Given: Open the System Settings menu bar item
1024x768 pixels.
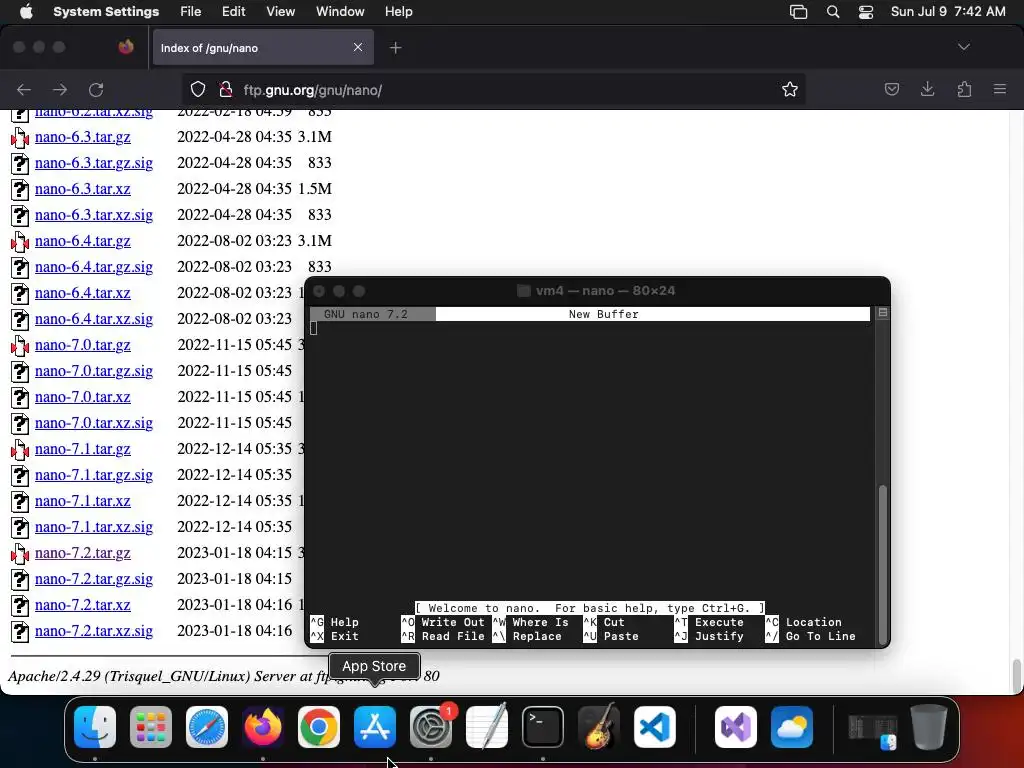Looking at the screenshot, I should tap(106, 12).
